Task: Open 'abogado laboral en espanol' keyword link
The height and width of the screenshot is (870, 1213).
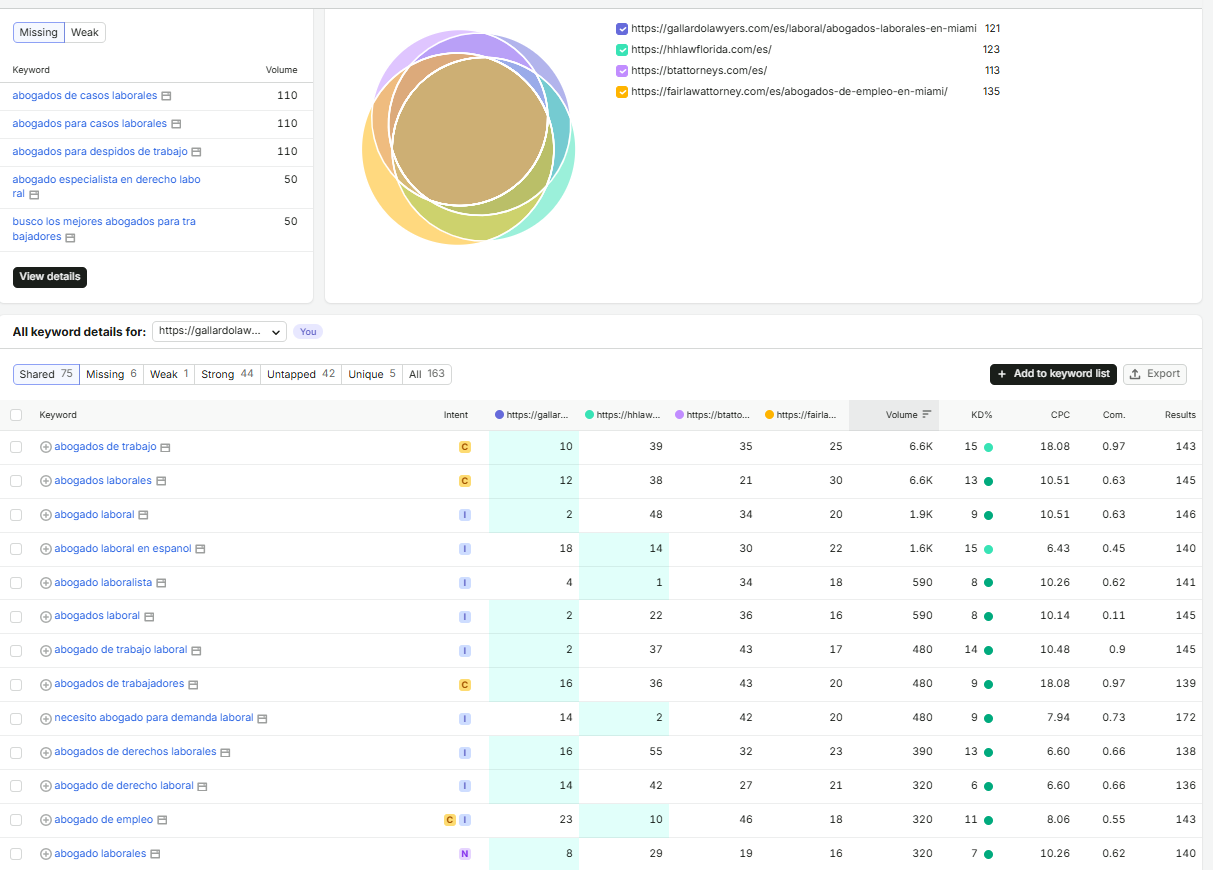Action: [x=123, y=549]
